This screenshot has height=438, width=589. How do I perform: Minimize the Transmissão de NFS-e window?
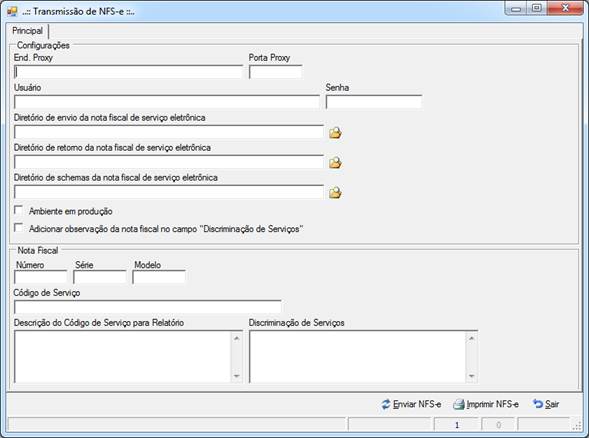click(516, 9)
